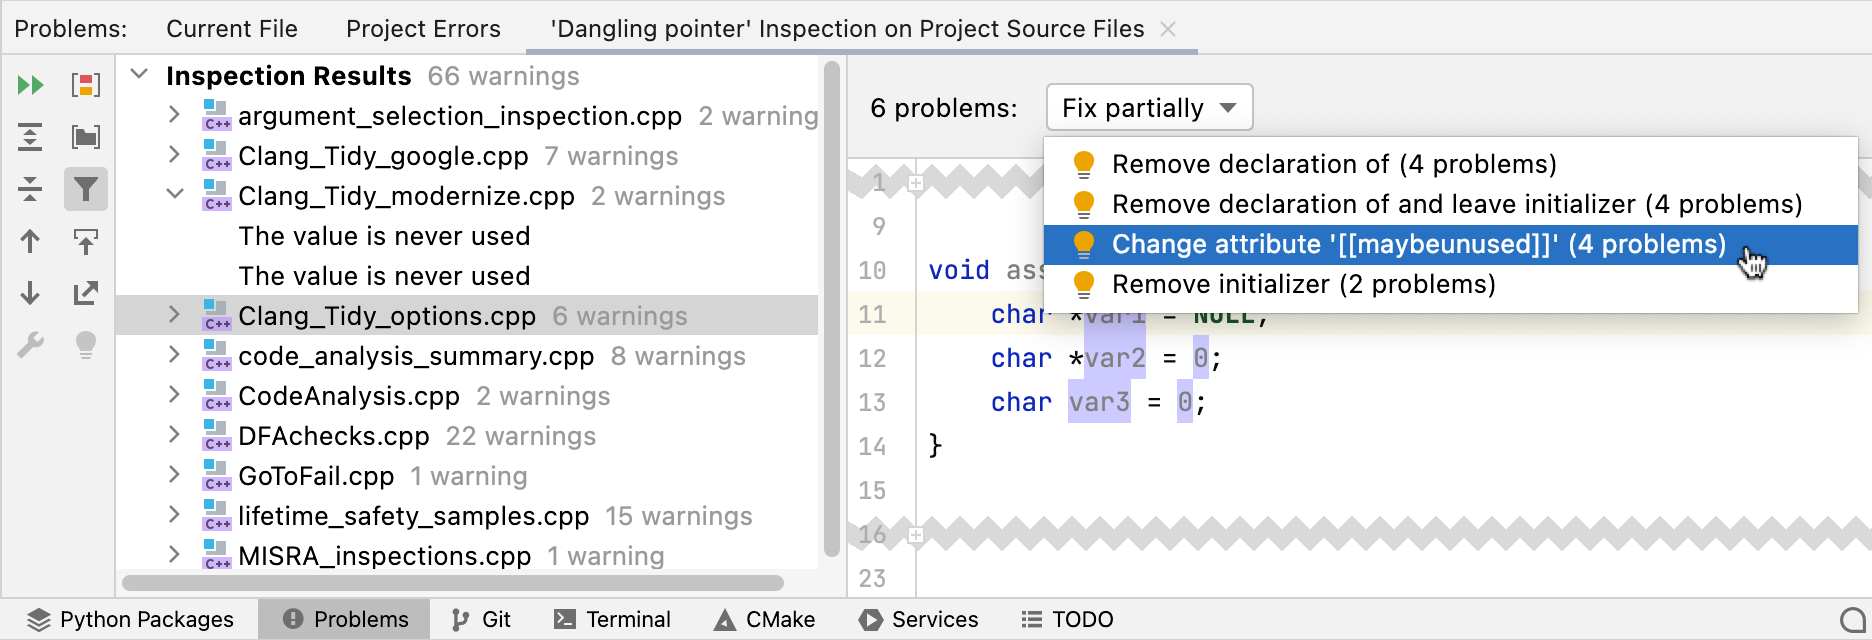Click the quick-fix lightbulb in left toolbar
This screenshot has height=640, width=1872.
pos(86,345)
